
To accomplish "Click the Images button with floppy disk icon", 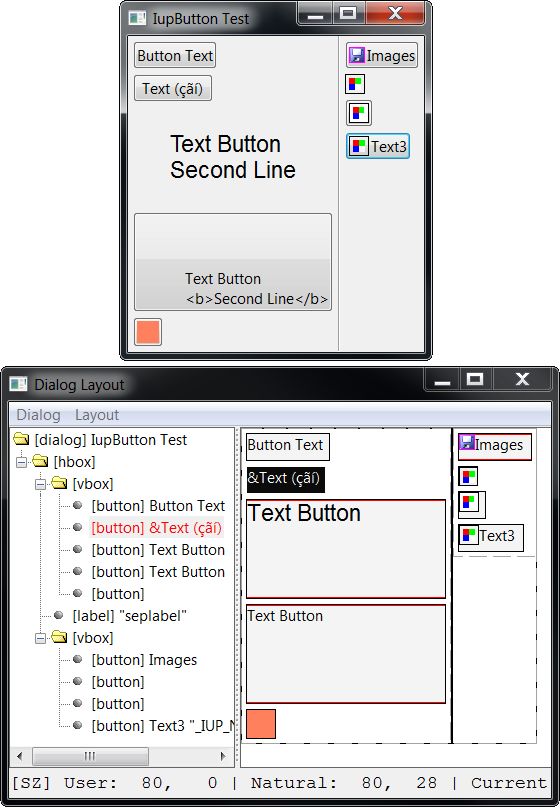I will point(382,55).
